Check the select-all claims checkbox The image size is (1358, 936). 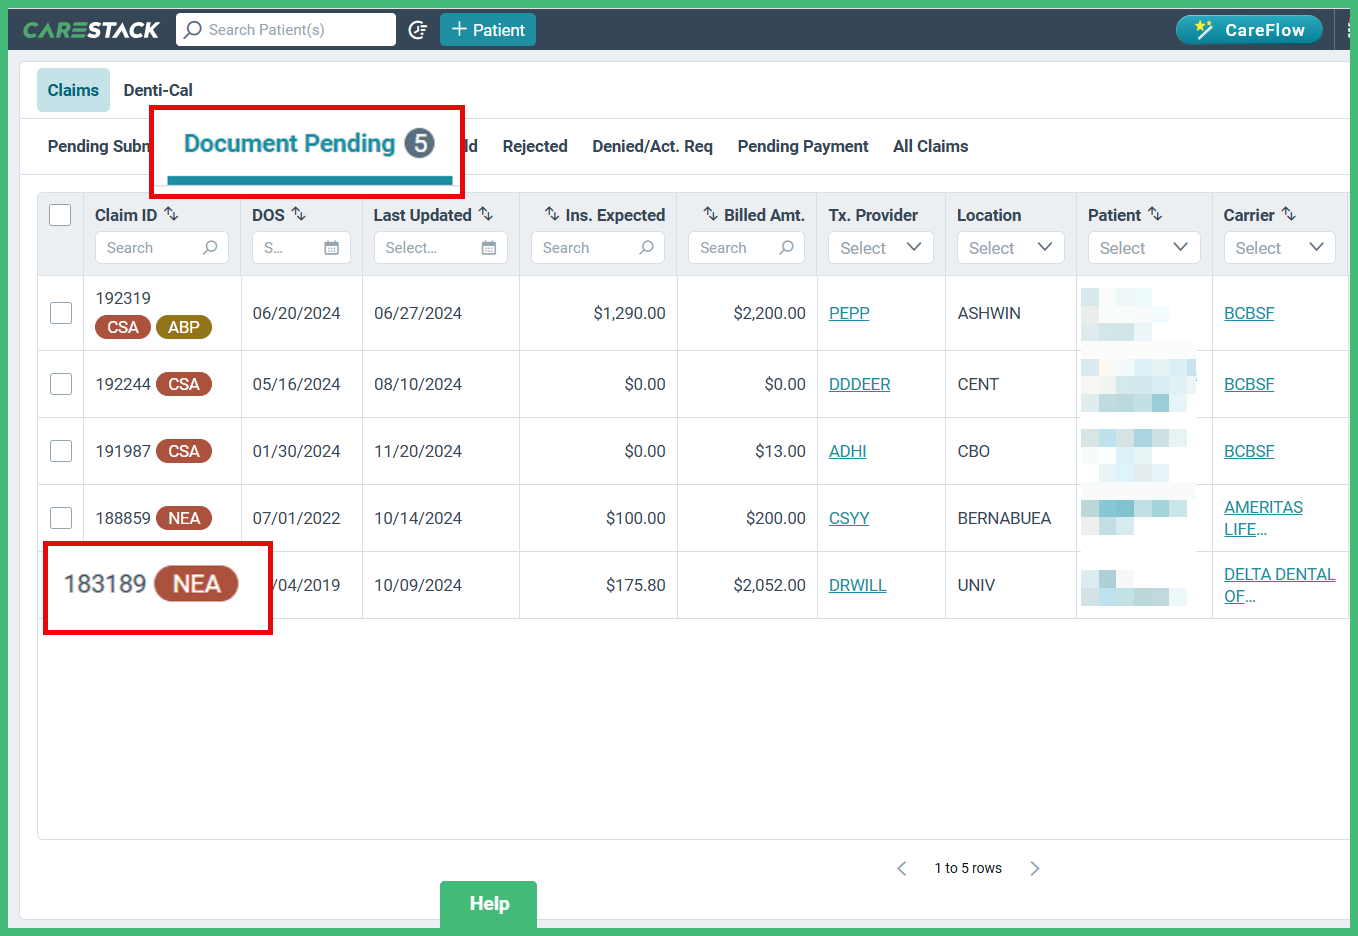click(60, 214)
